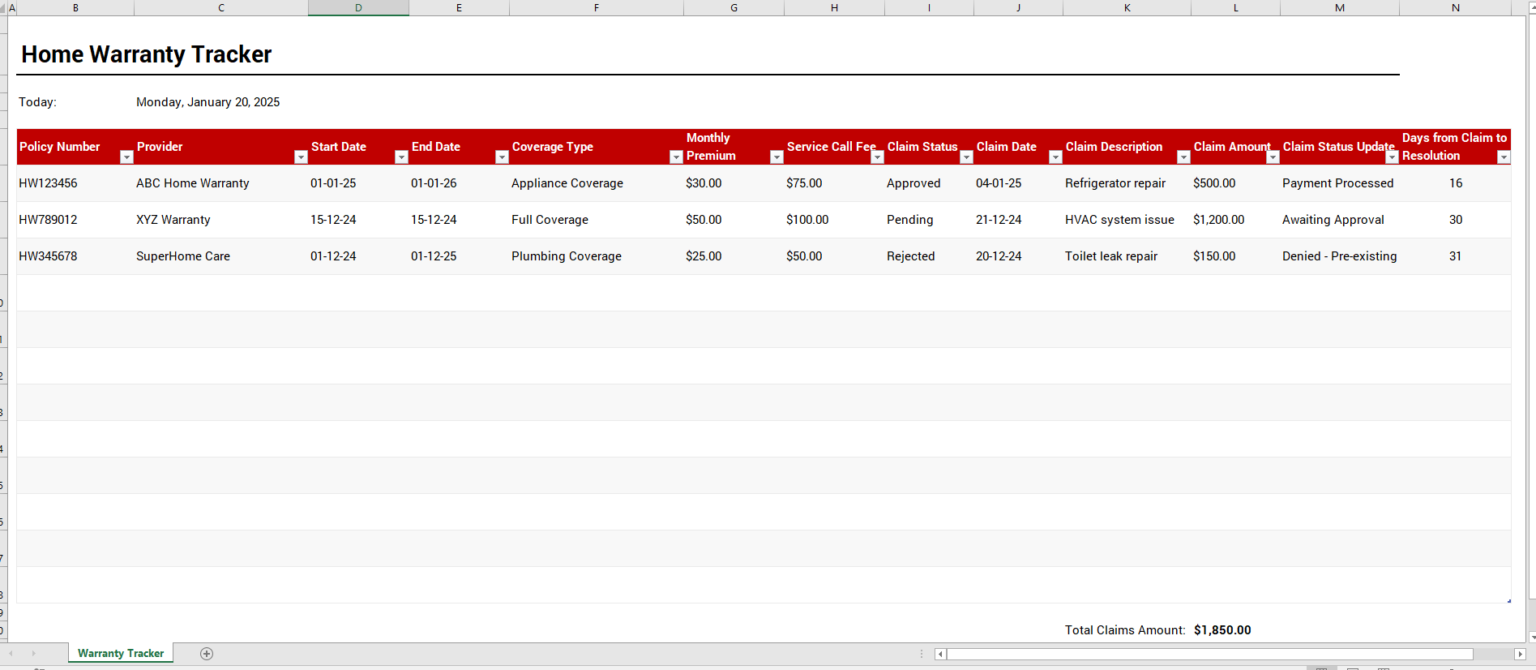1536x670 pixels.
Task: Open the Claim Status filter dropdown
Action: tap(966, 157)
